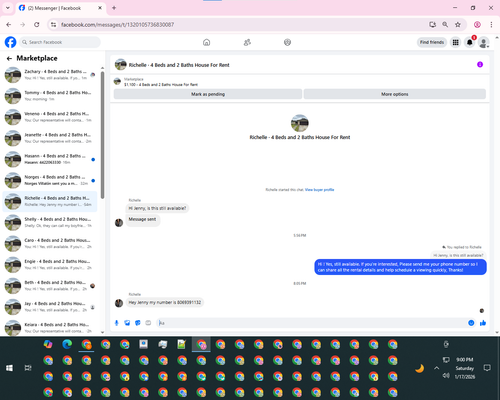Select the Messenger | Facebook tab
This screenshot has width=500, height=400.
click(61, 8)
